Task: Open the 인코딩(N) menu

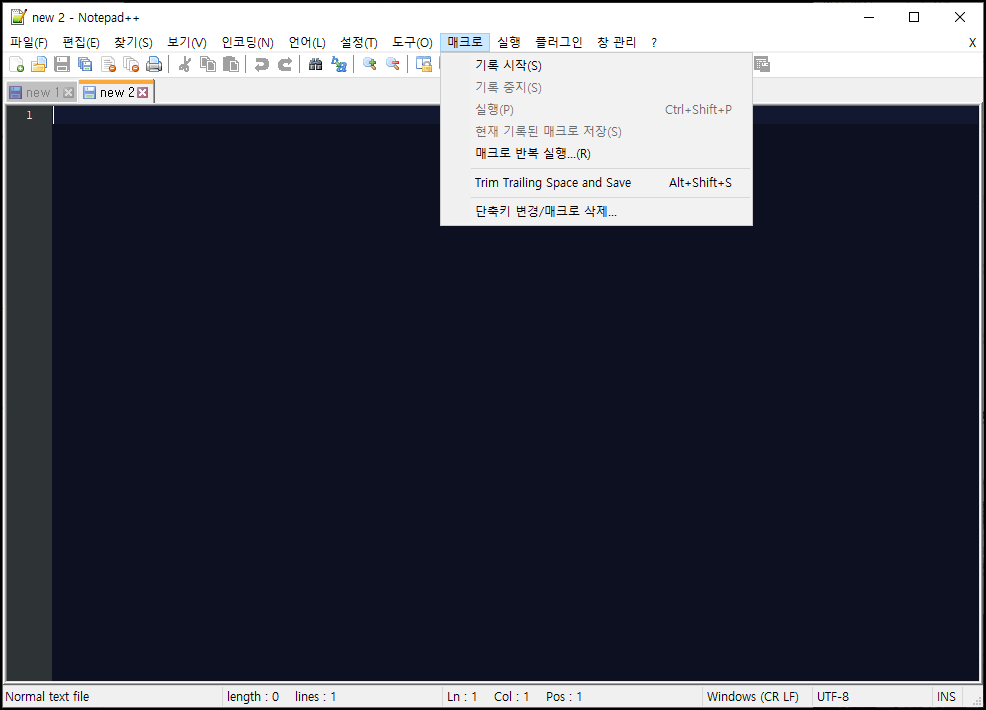Action: [x=248, y=42]
